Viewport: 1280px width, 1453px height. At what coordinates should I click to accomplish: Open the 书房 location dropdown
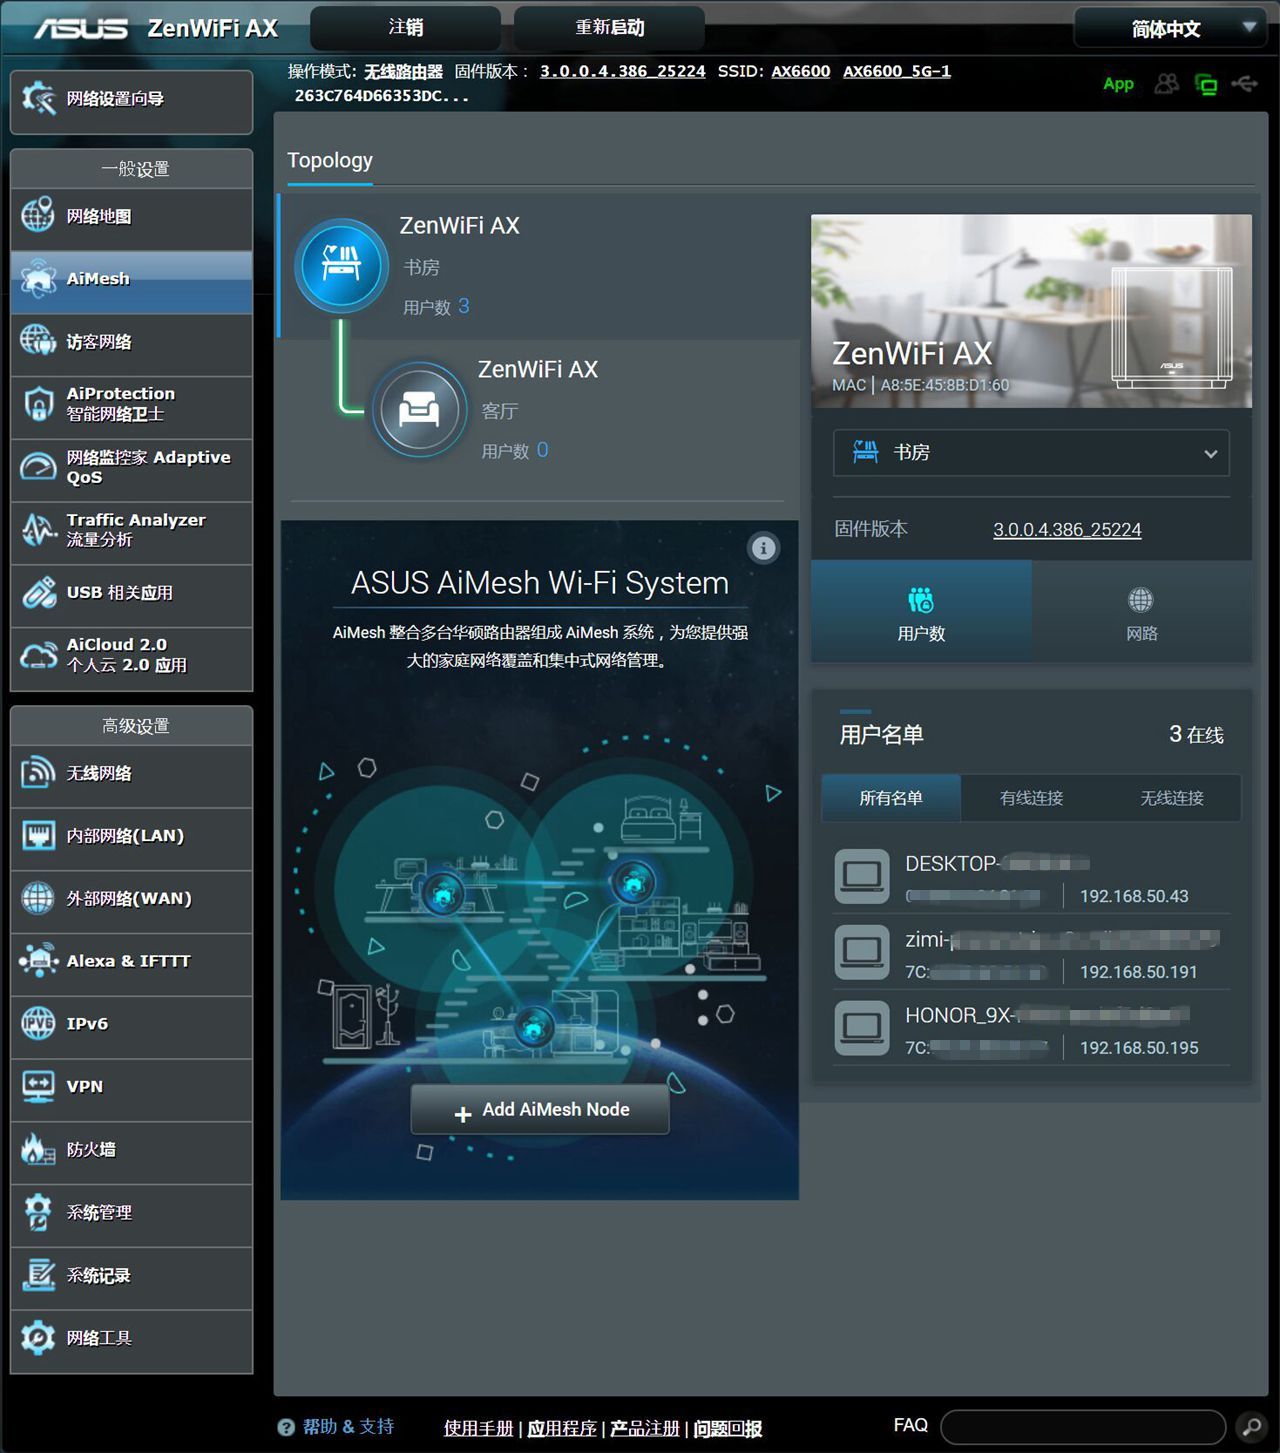click(1031, 453)
